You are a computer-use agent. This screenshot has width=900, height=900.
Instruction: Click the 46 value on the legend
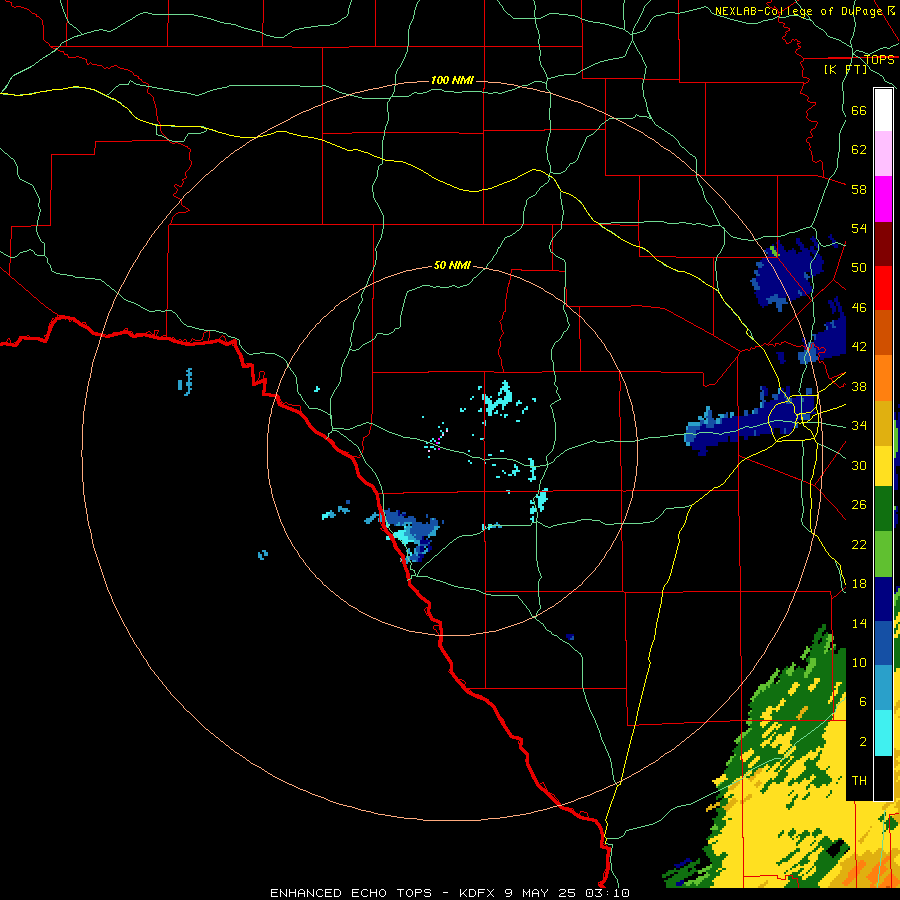(x=859, y=308)
